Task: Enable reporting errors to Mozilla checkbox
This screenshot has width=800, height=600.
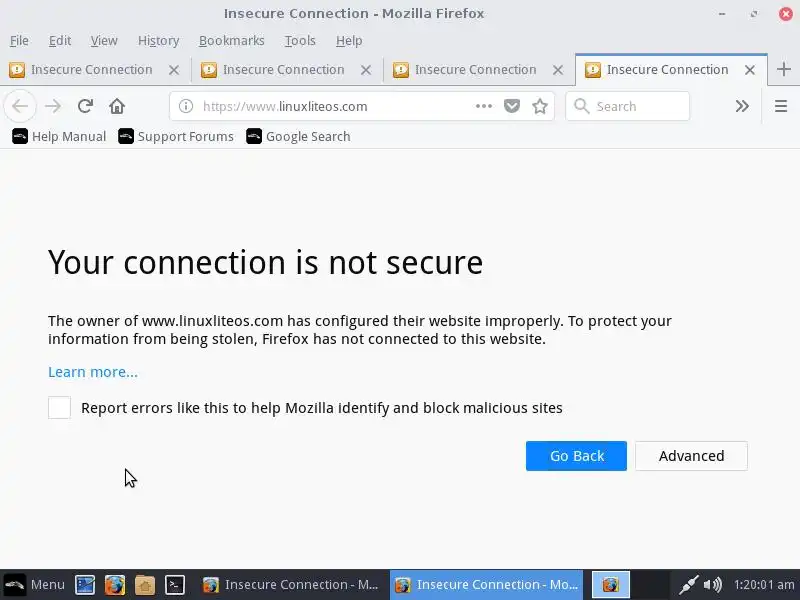Action: 59,408
